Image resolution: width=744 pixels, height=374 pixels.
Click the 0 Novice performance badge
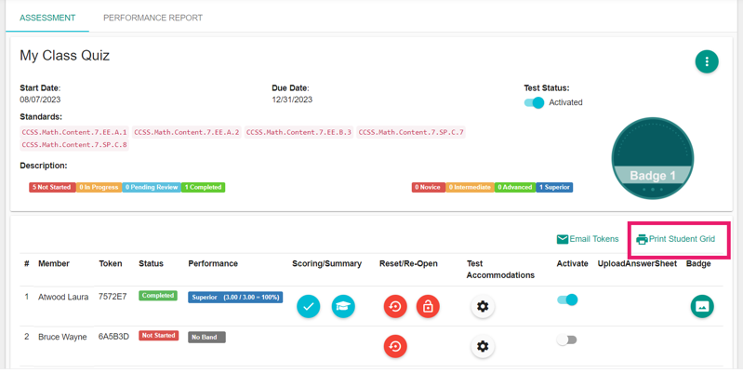pyautogui.click(x=428, y=187)
